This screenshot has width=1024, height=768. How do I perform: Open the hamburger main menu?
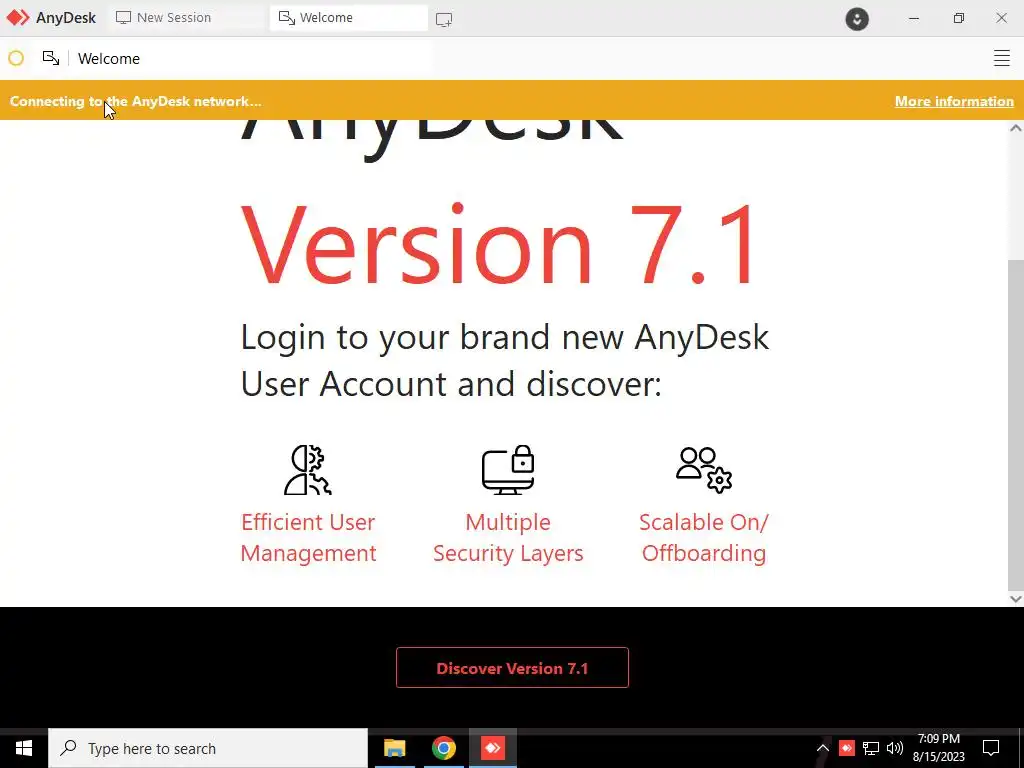(1002, 58)
